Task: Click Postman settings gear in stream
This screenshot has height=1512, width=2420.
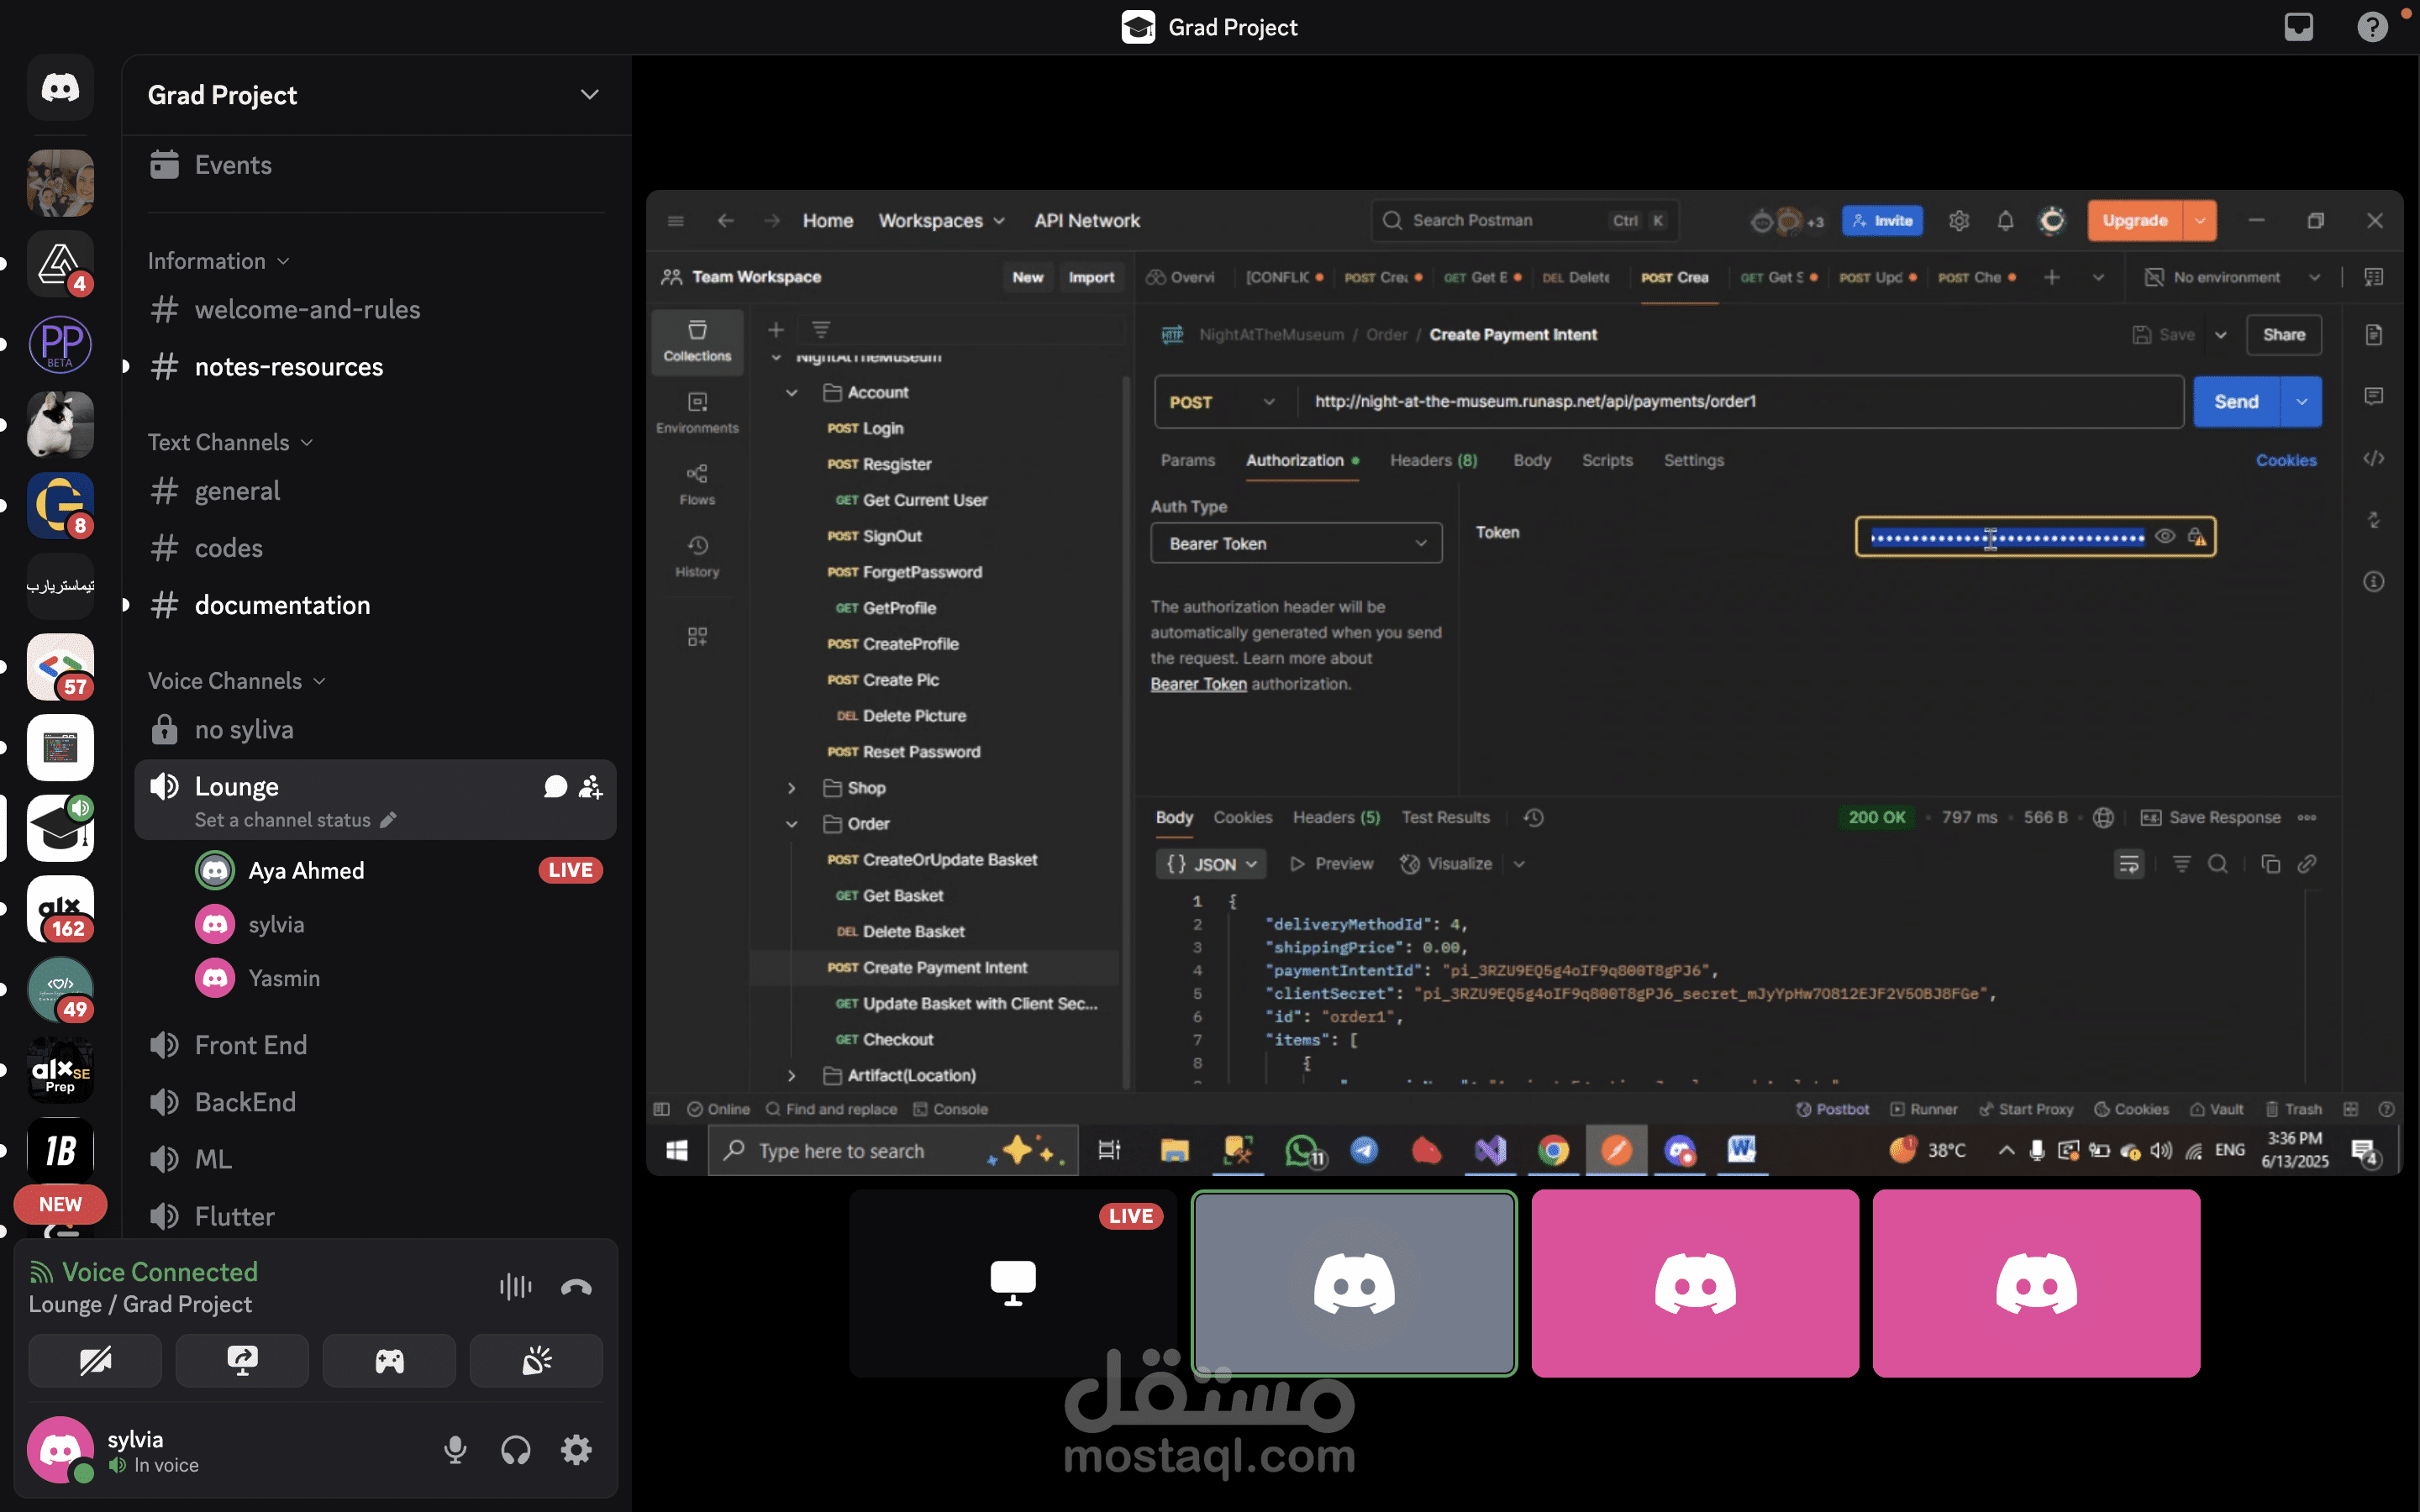Action: click(x=1959, y=221)
